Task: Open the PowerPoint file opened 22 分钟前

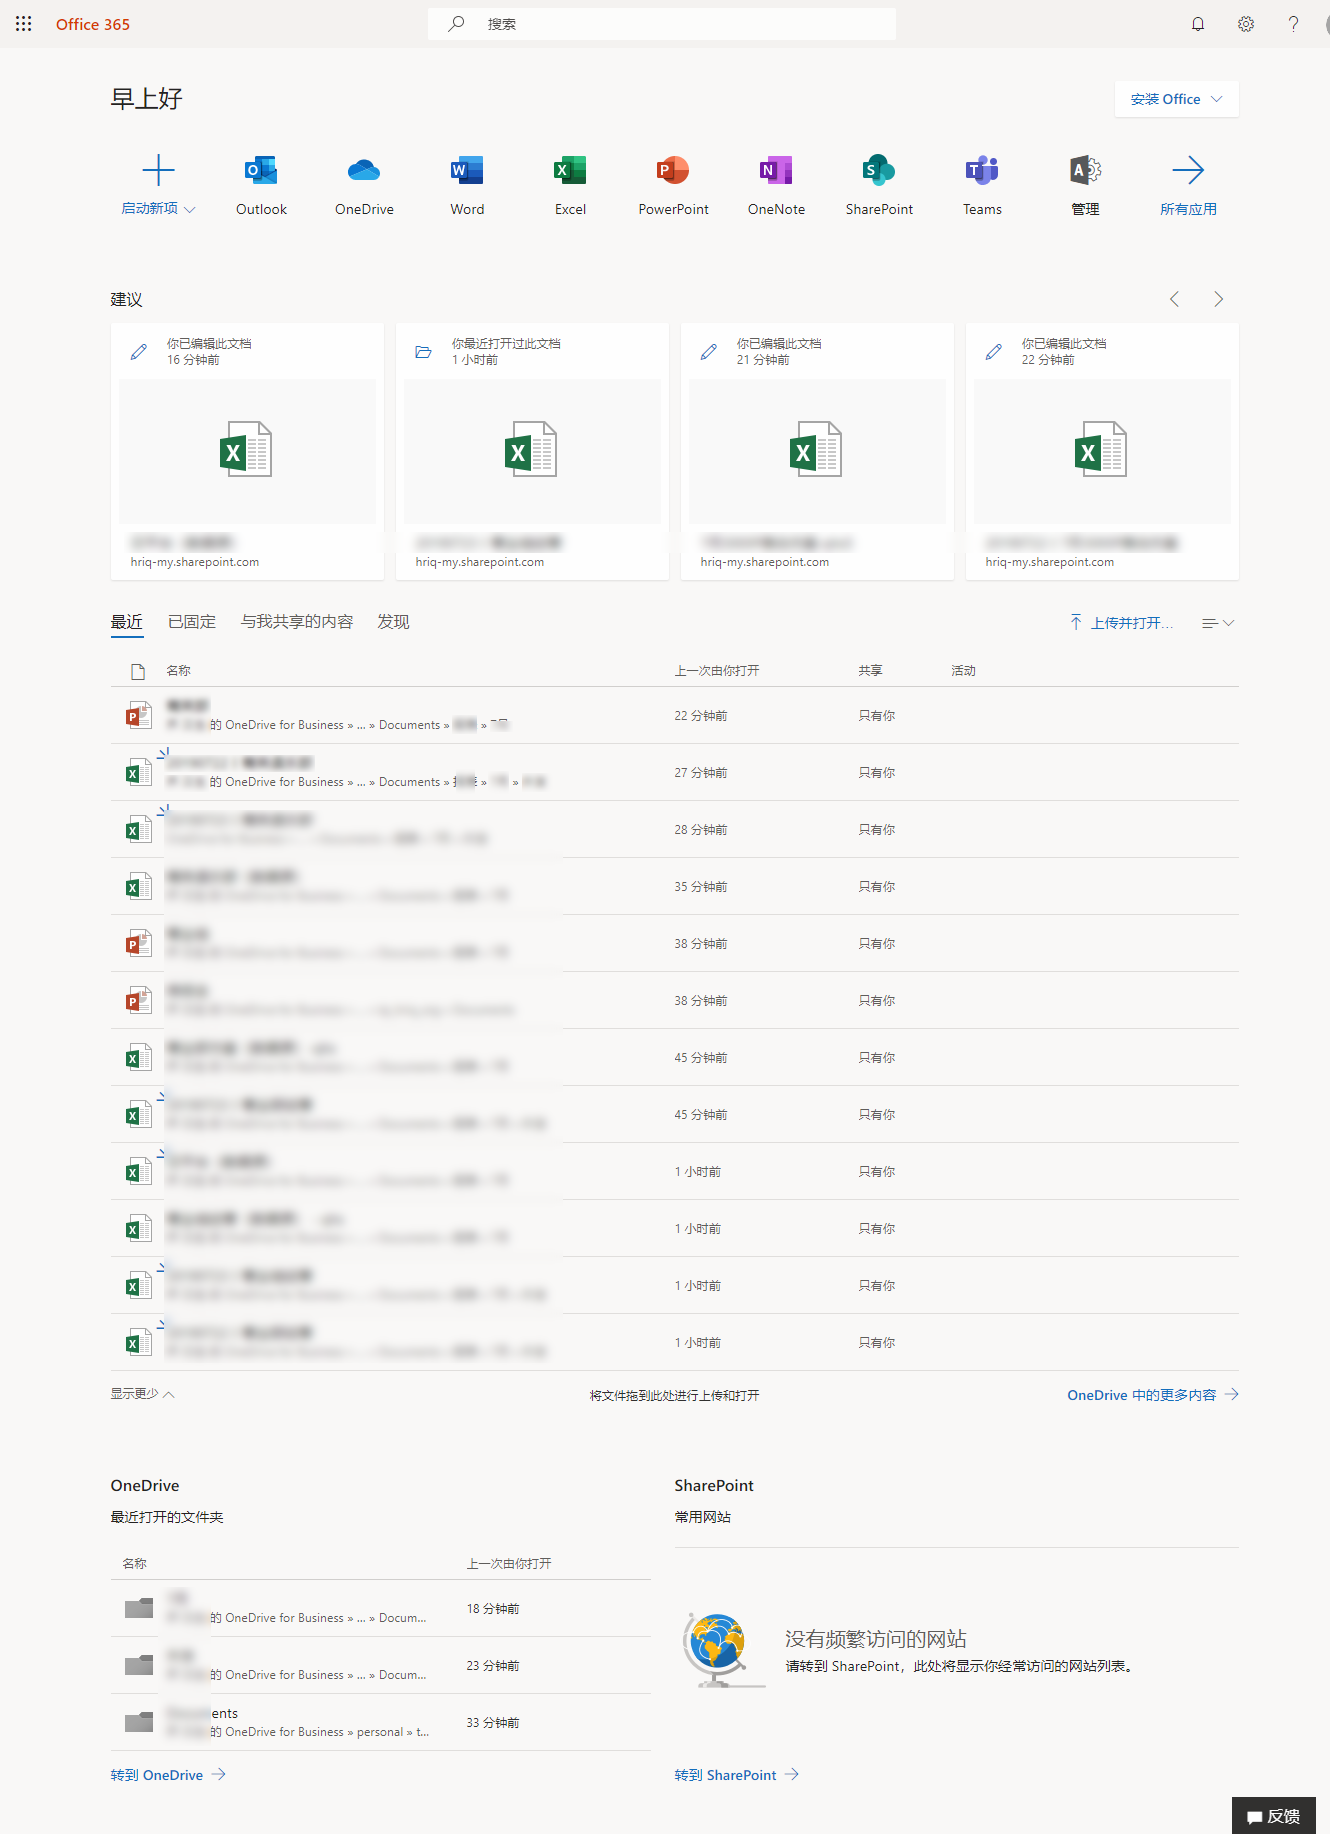Action: click(x=674, y=715)
